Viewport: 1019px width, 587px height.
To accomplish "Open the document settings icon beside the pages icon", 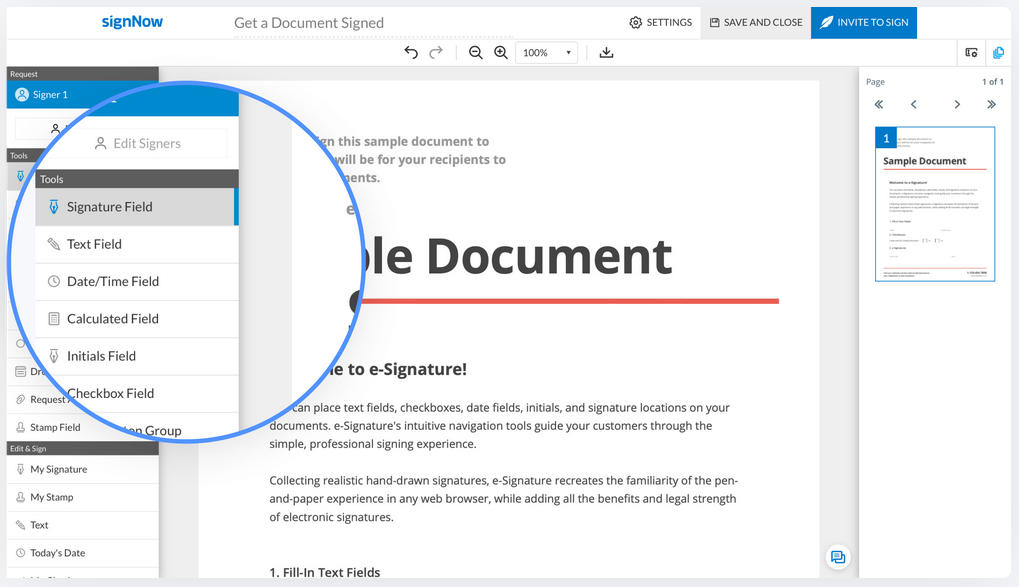I will tap(971, 52).
